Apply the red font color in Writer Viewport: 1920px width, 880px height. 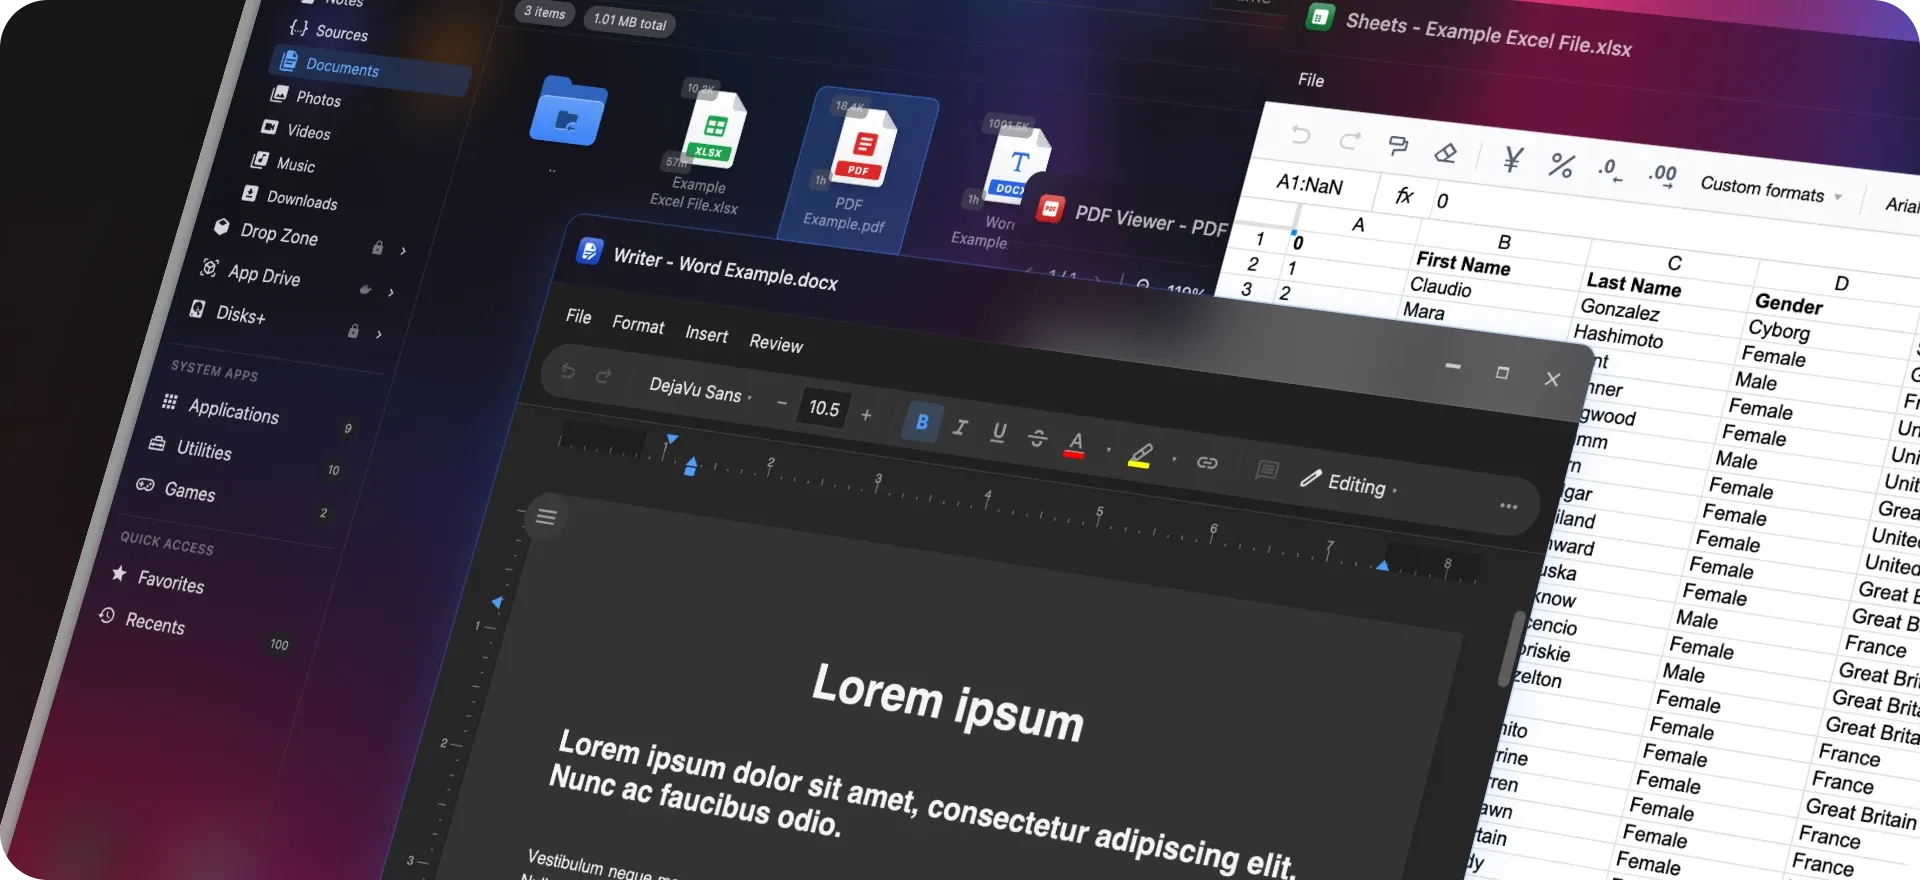pyautogui.click(x=1075, y=444)
